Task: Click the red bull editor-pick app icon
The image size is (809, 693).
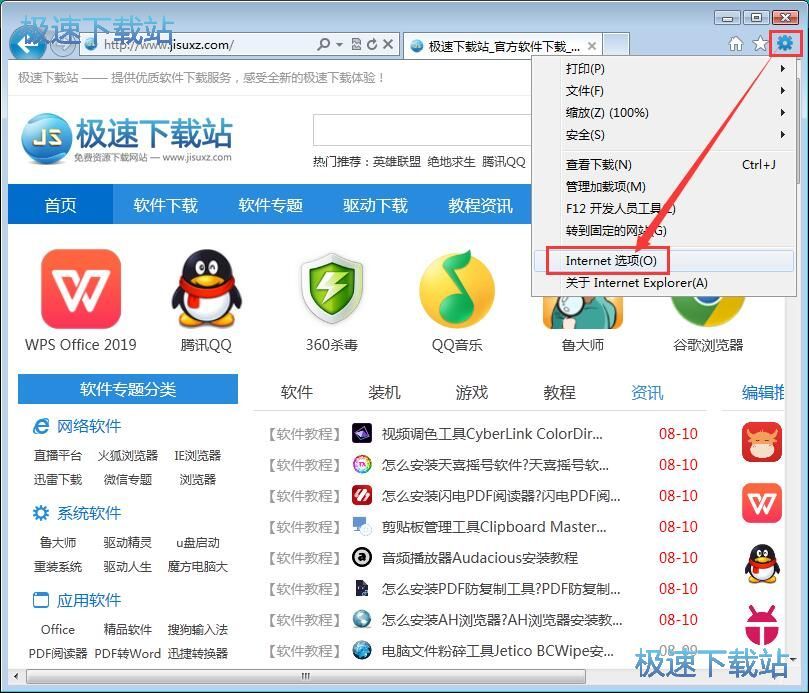Action: 762,442
